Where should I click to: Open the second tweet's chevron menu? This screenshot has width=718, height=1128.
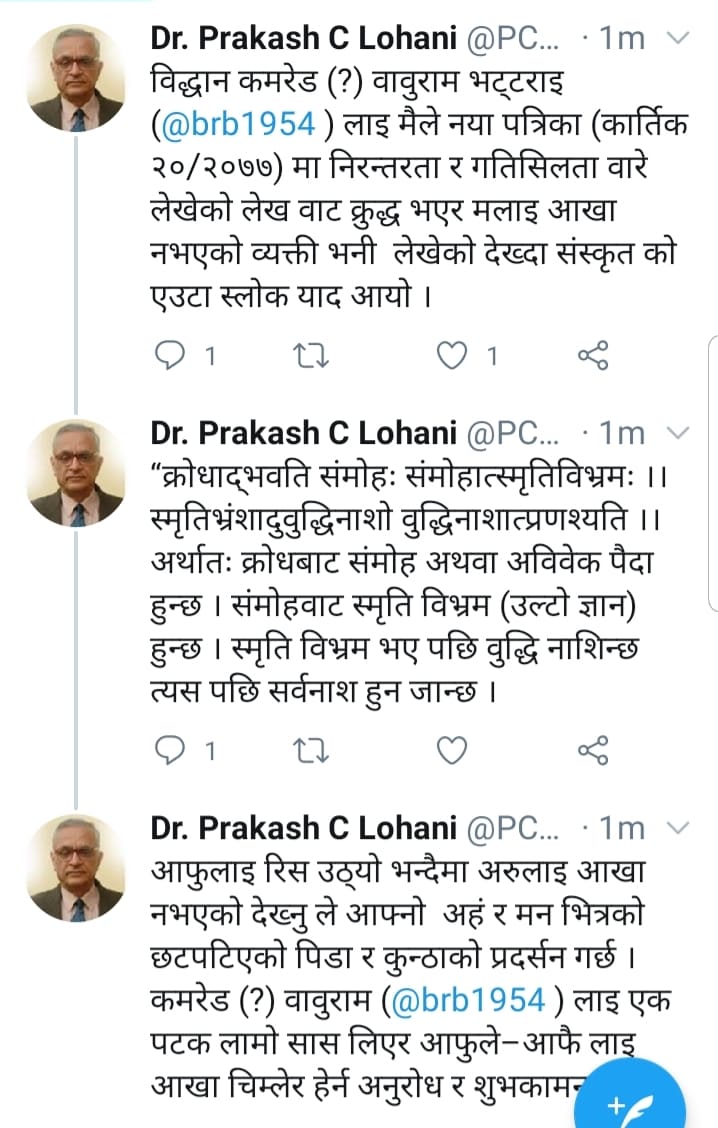click(x=677, y=433)
